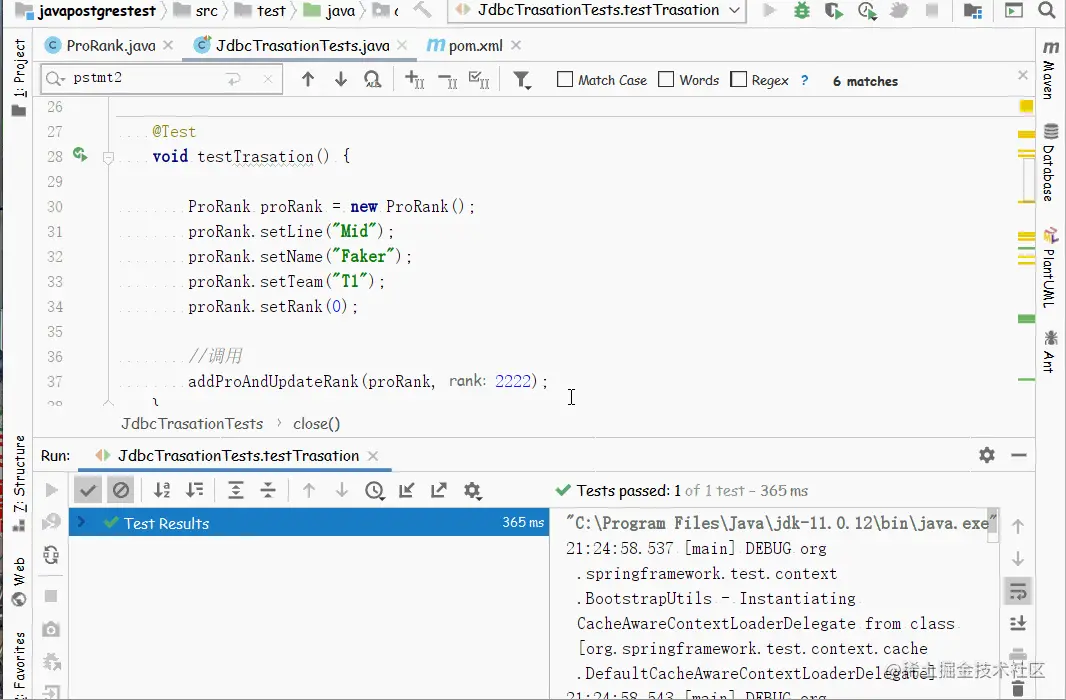1066x700 pixels.
Task: Toggle show passed tests button
Action: pos(89,490)
